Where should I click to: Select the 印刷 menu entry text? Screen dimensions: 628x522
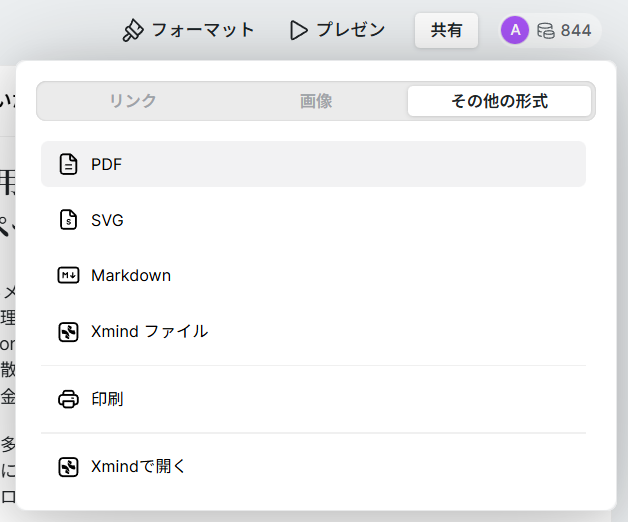107,399
